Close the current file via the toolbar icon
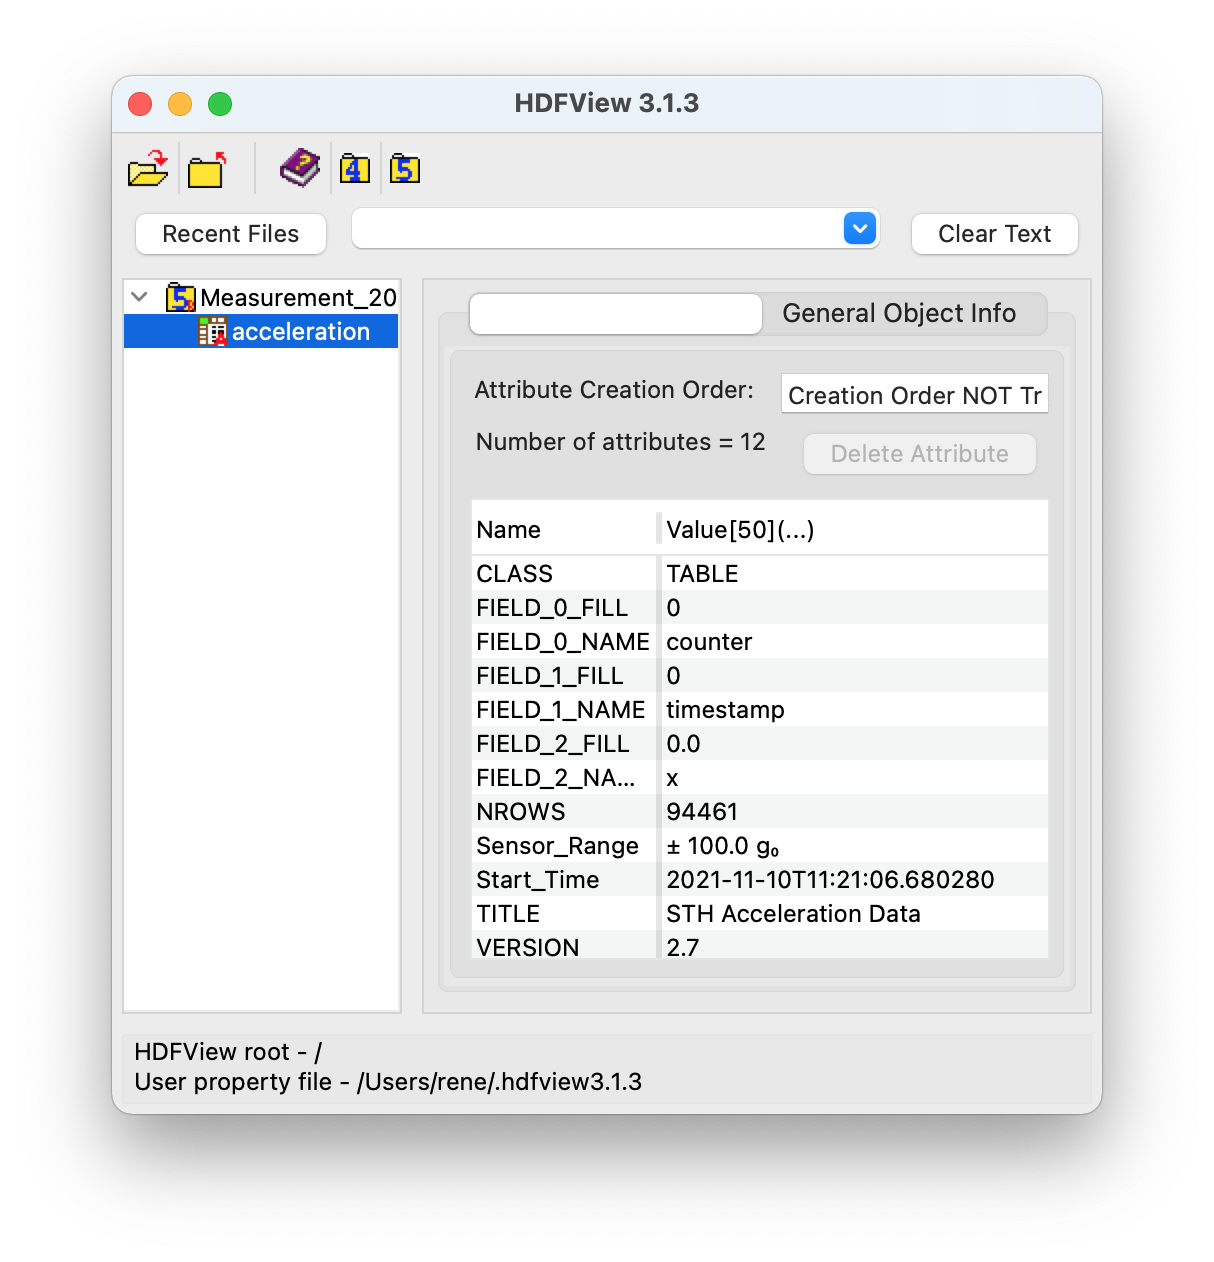1214x1262 pixels. pyautogui.click(x=203, y=169)
